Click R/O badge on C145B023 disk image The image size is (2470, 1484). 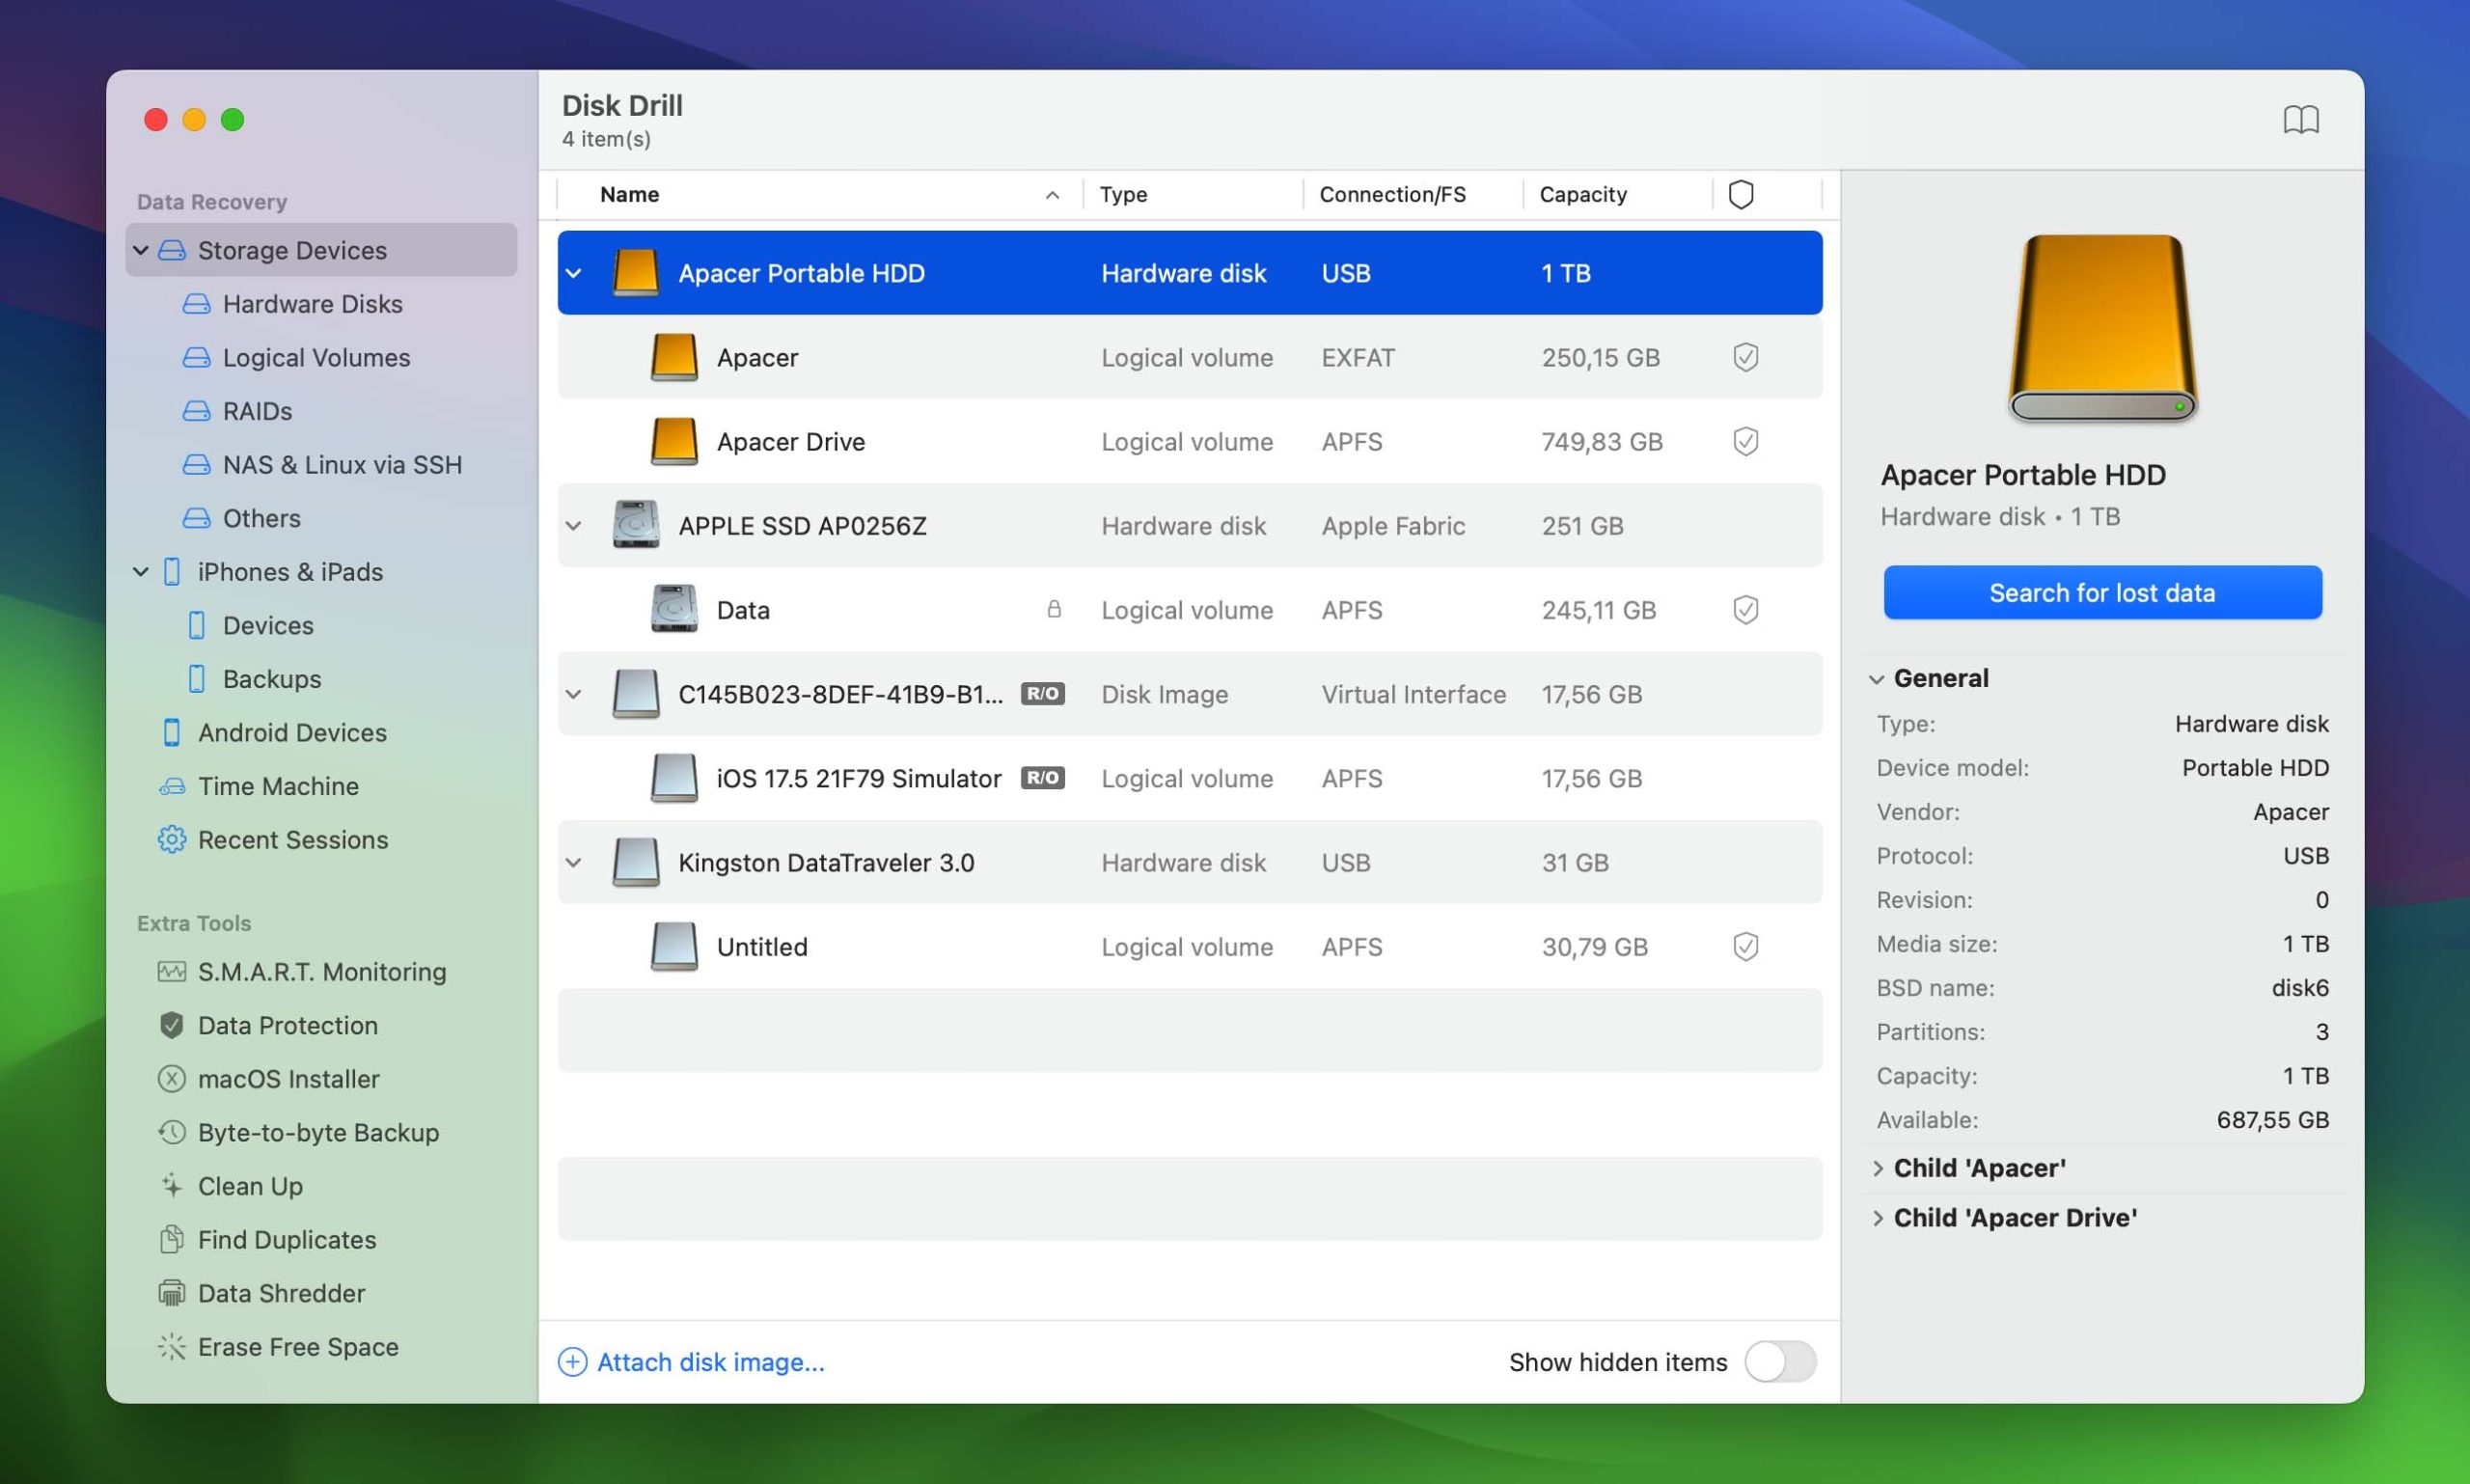pyautogui.click(x=1042, y=694)
